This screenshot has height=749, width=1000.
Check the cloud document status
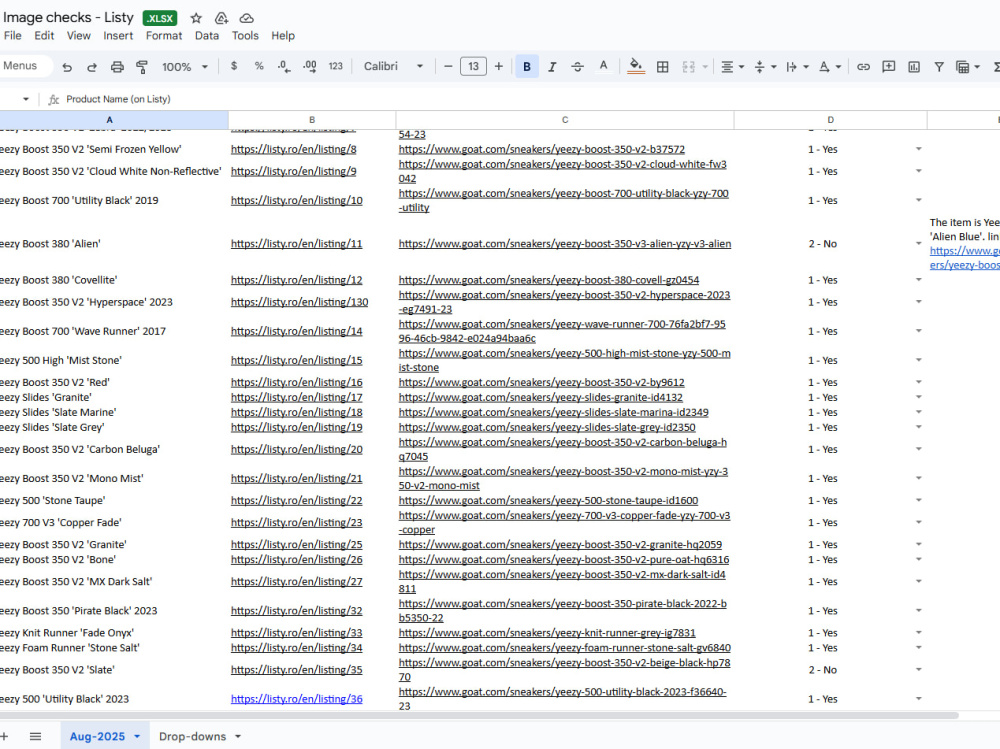pos(247,18)
